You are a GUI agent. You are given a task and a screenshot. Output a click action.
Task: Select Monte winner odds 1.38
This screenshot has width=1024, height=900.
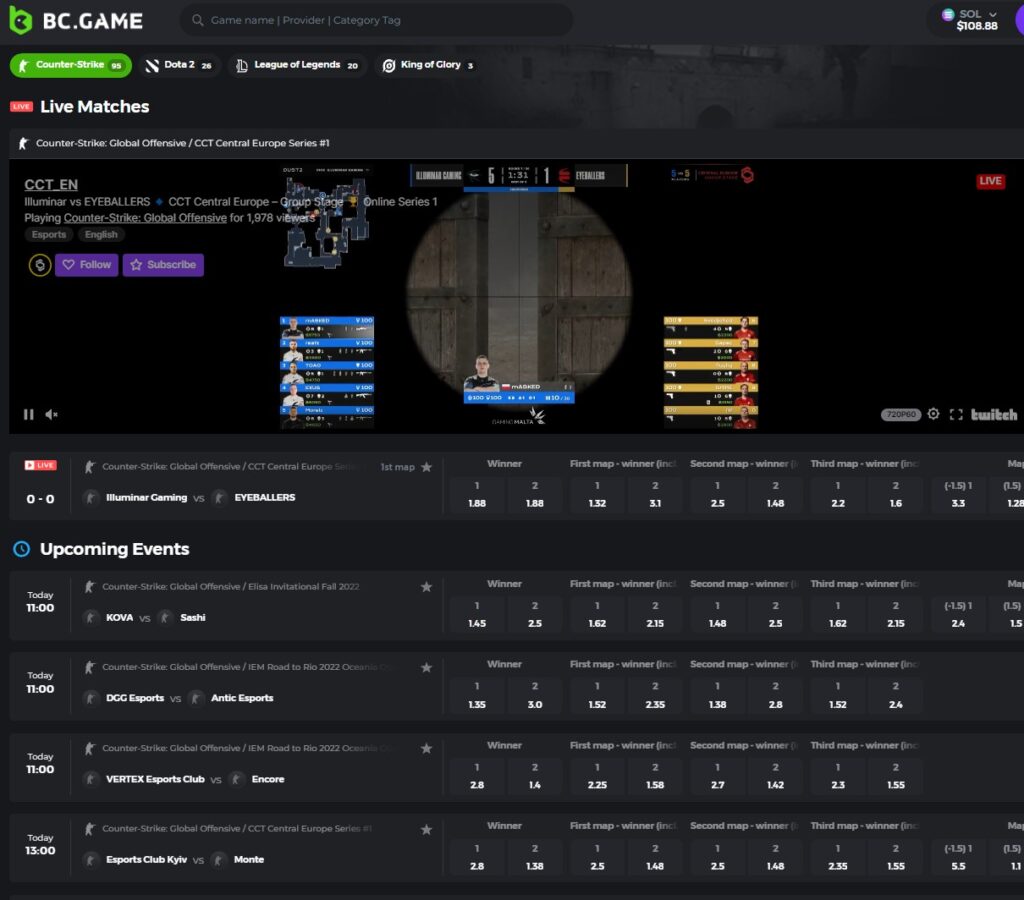point(535,857)
